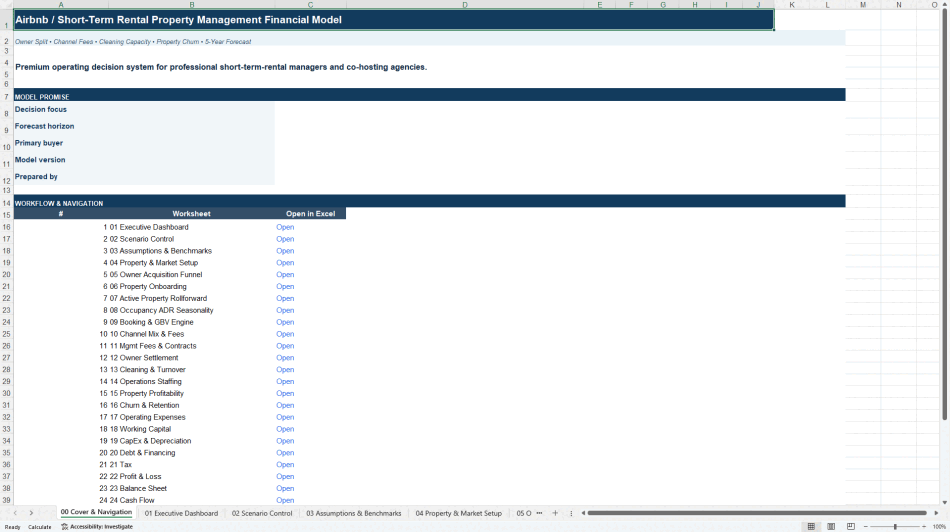950x532 pixels.
Task: Adjust the zoom slider handle
Action: pos(895,527)
